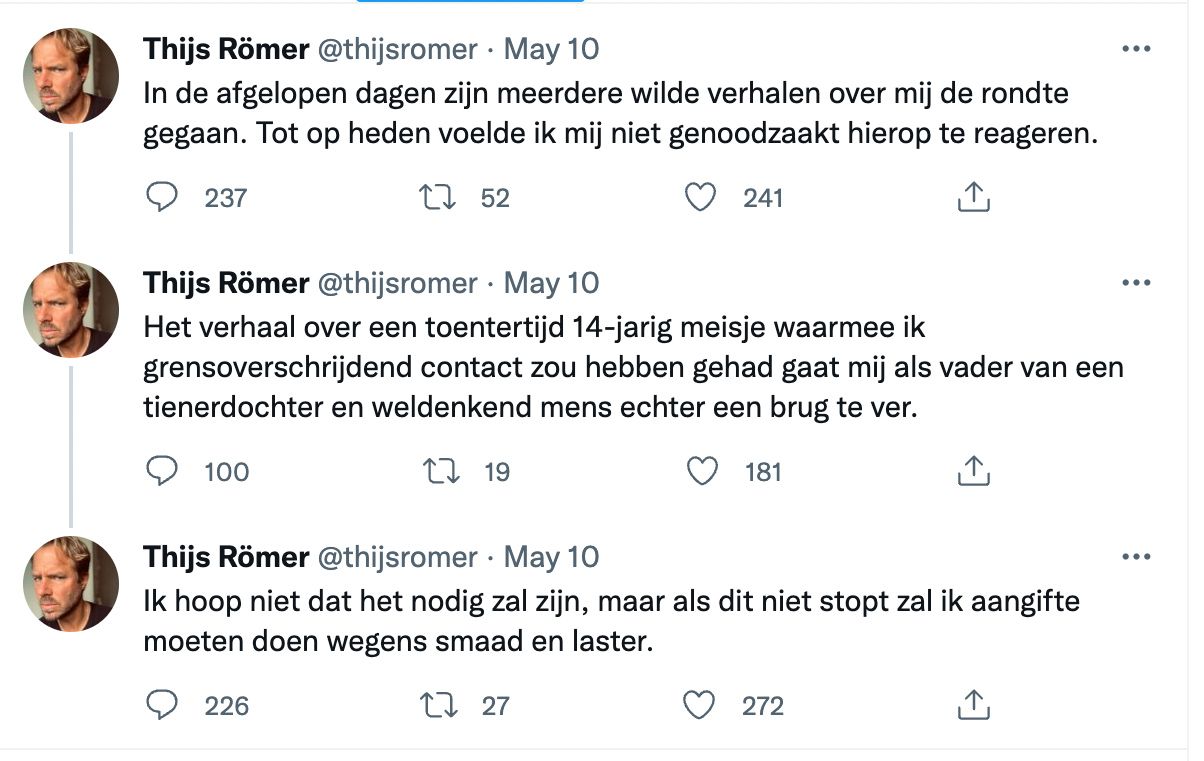The image size is (1204, 761).
Task: Like the tweet mentioning the 14-jarig meisje
Action: coord(701,471)
